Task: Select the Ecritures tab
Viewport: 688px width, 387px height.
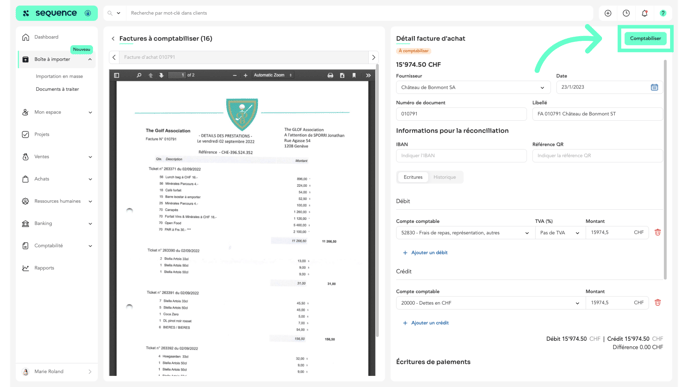Action: [x=413, y=177]
